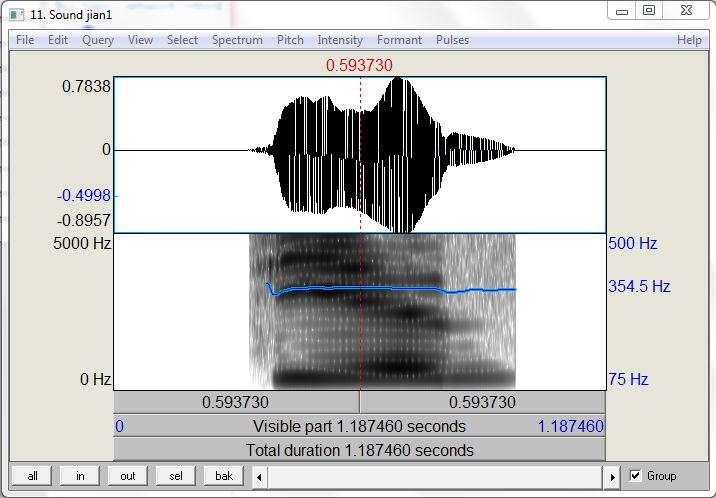Open the Spectrum menu
Viewport: 716px width, 498px height.
(237, 40)
